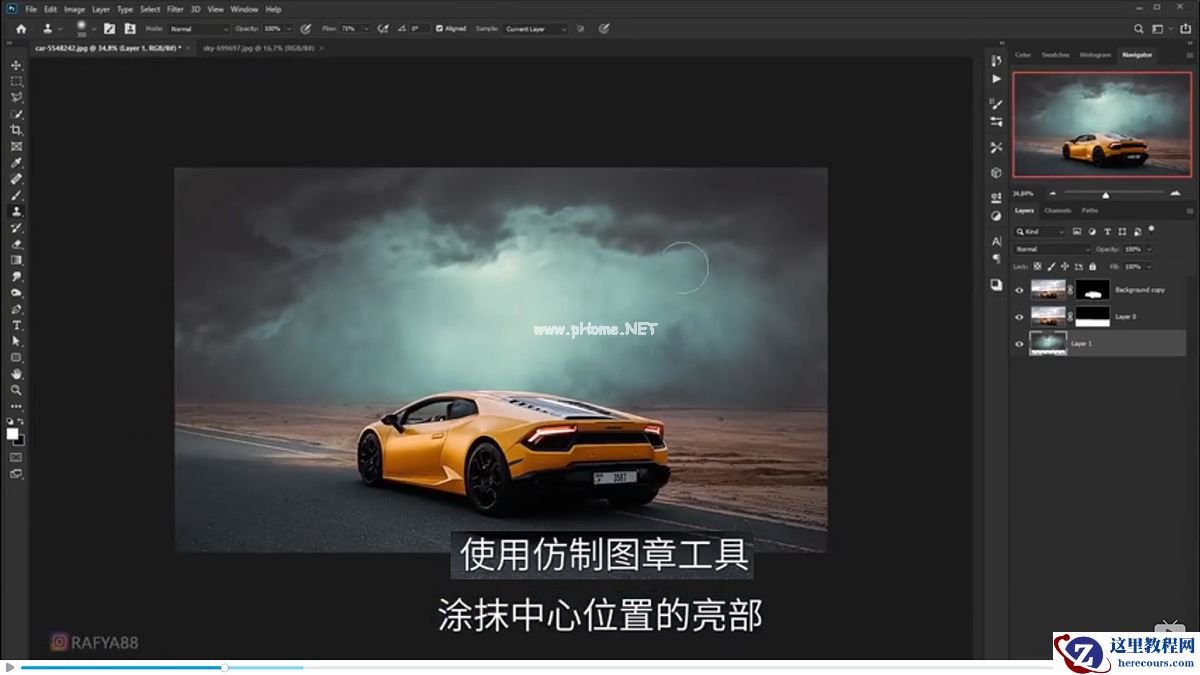Select the Type tool
The width and height of the screenshot is (1200, 675).
click(x=15, y=325)
